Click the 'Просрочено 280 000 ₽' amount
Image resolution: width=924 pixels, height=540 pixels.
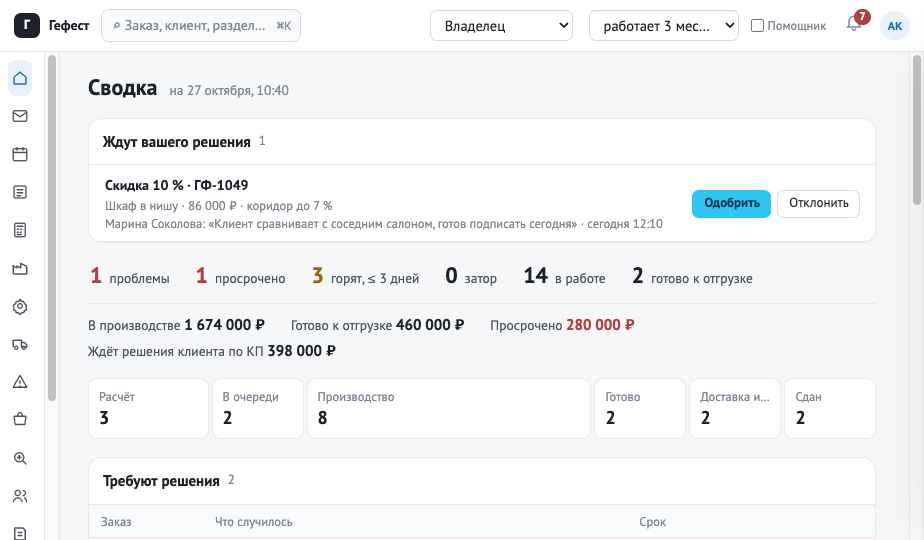tap(562, 325)
